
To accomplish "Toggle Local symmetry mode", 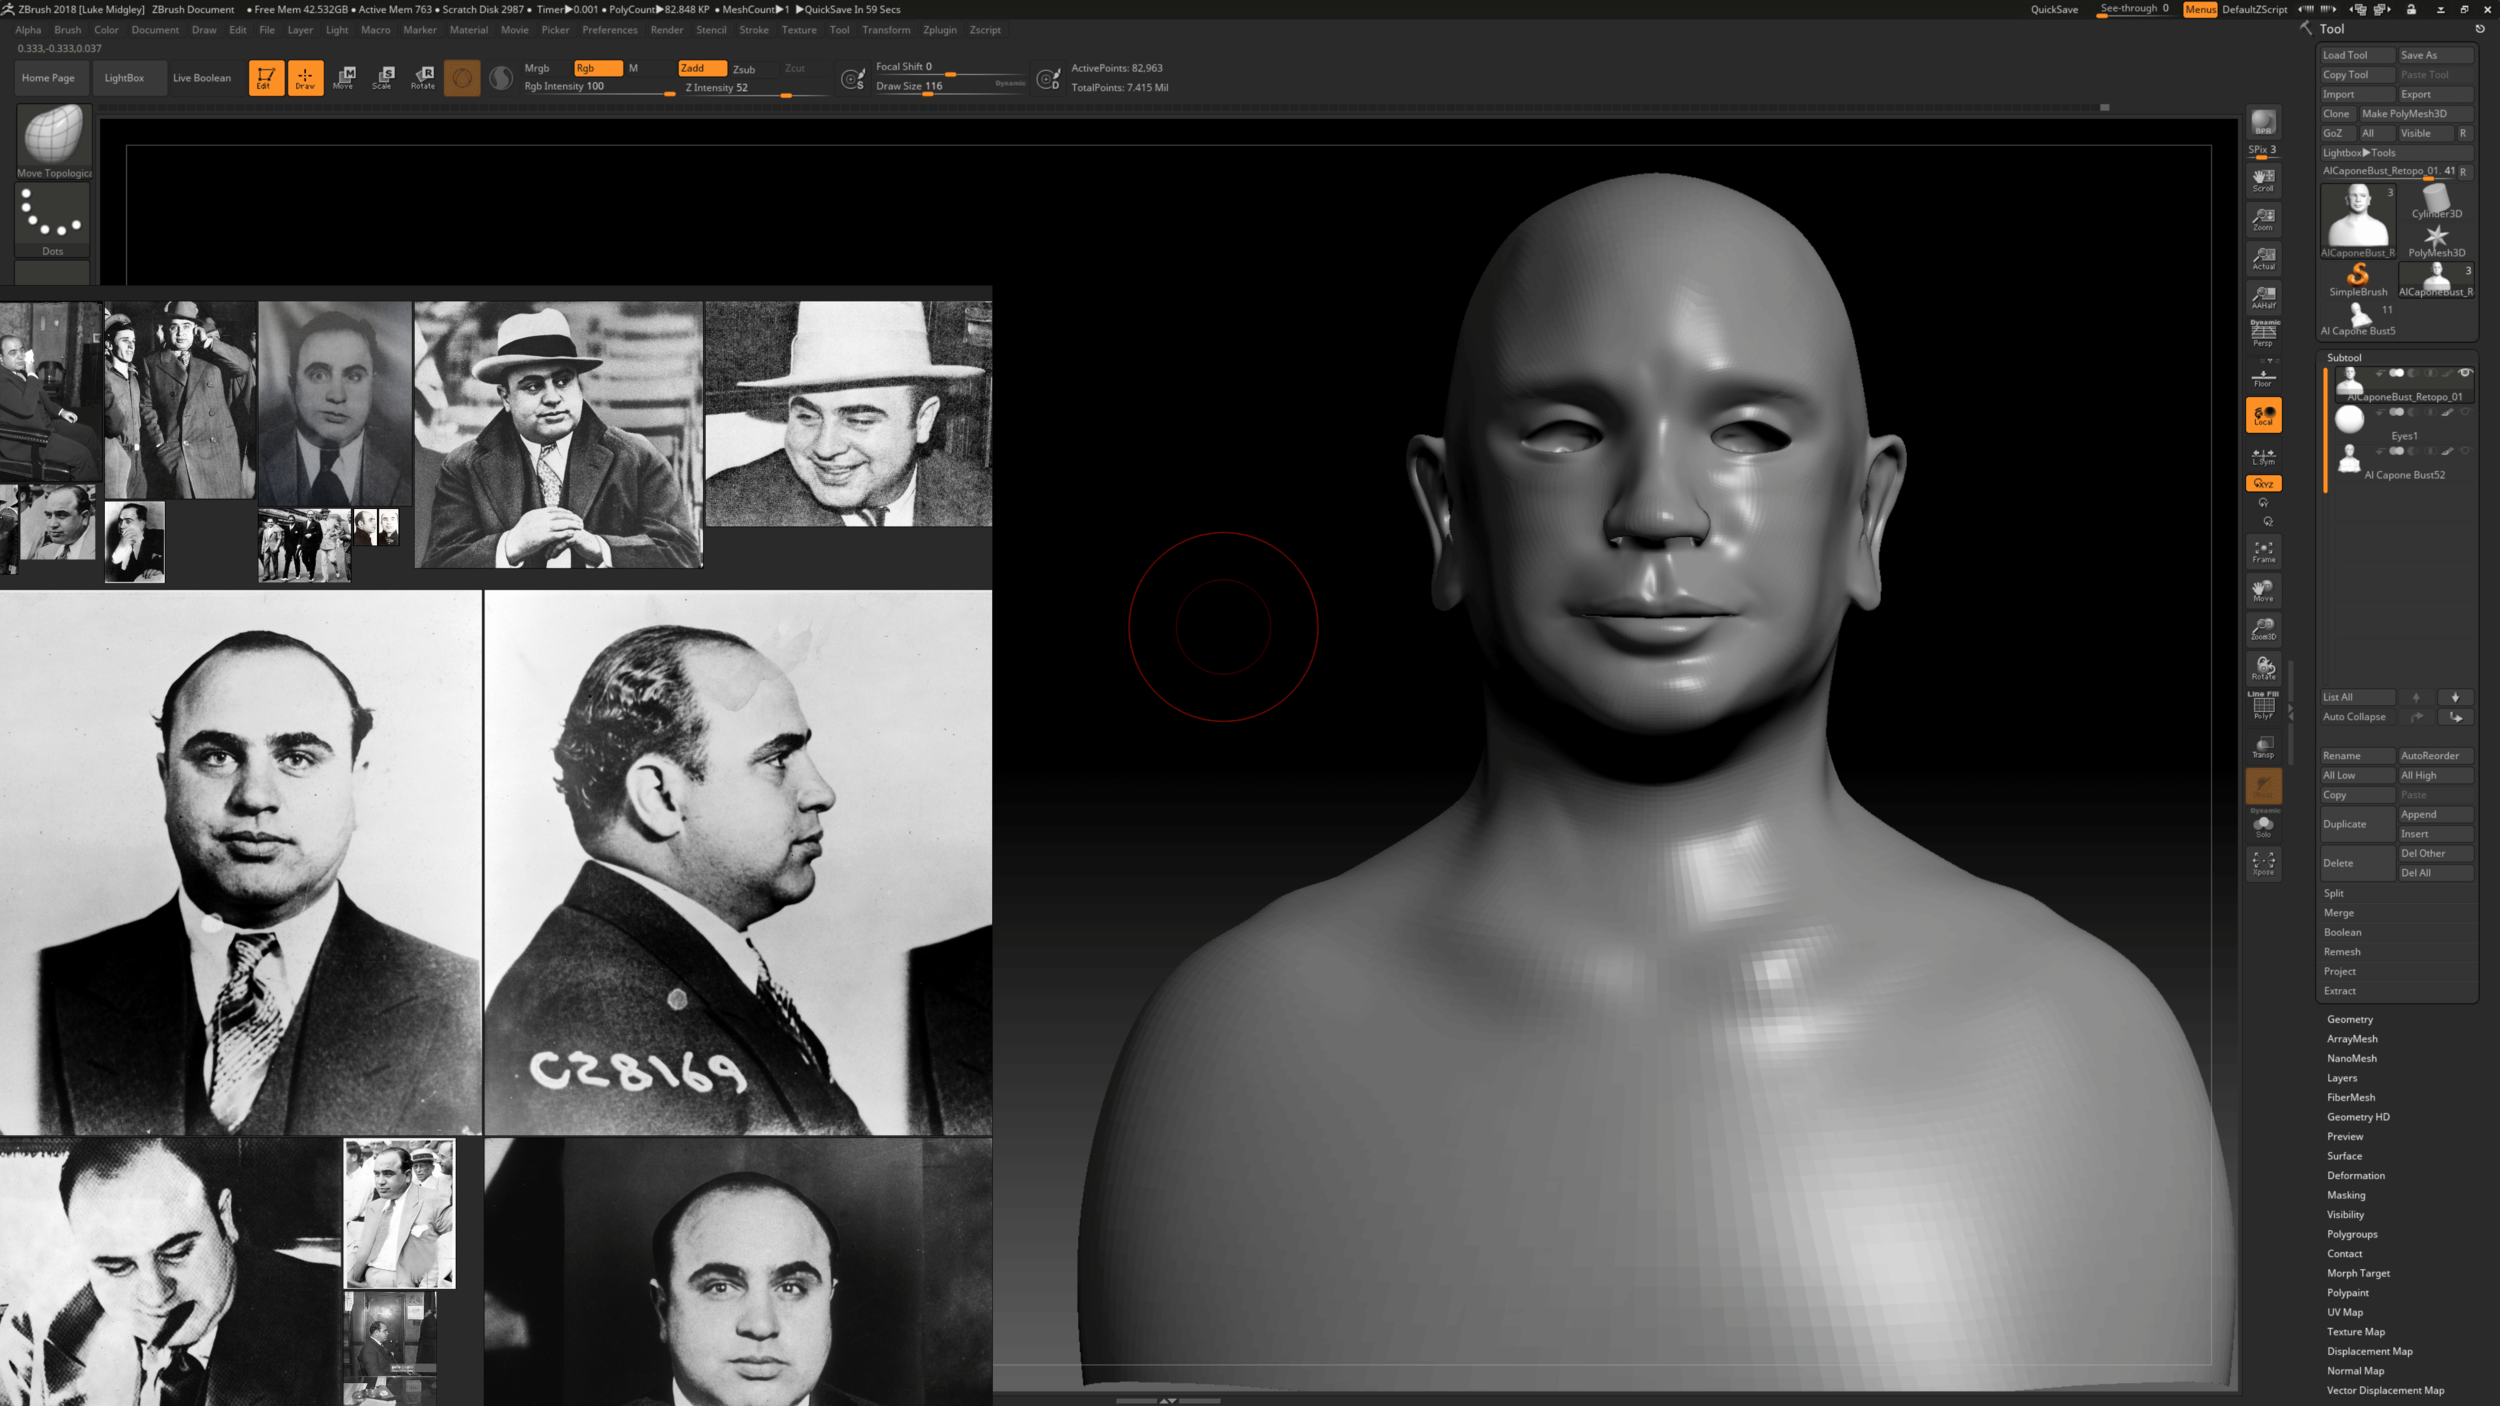I will 2263,412.
